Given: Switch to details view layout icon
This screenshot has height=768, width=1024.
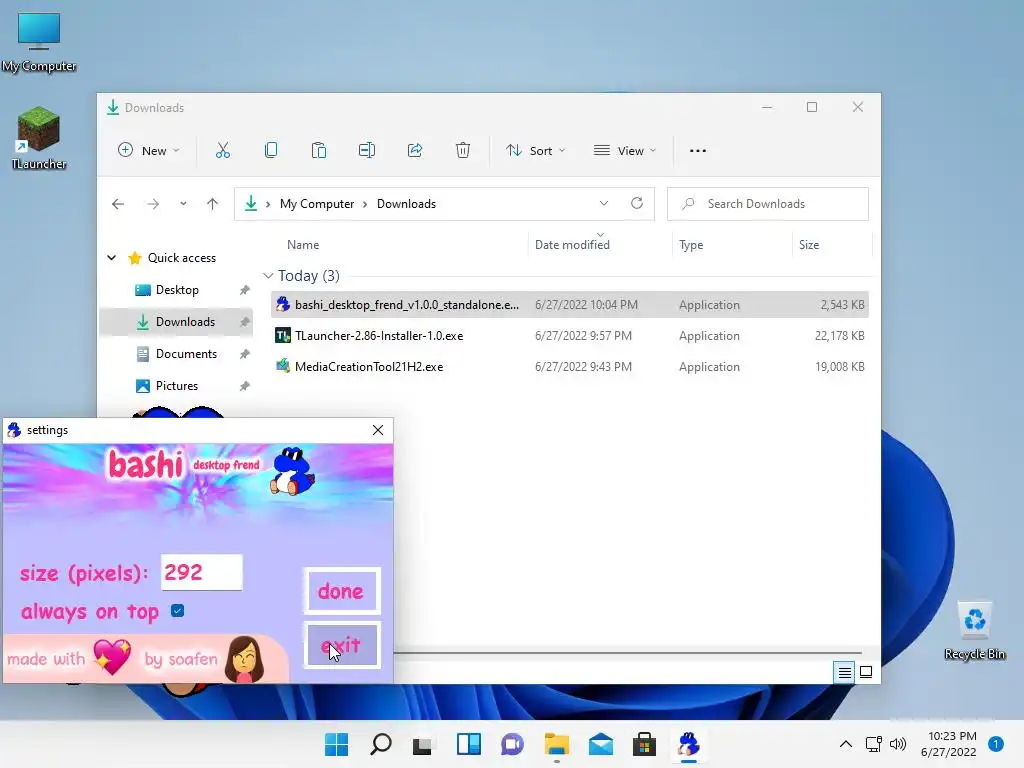Looking at the screenshot, I should pyautogui.click(x=844, y=672).
